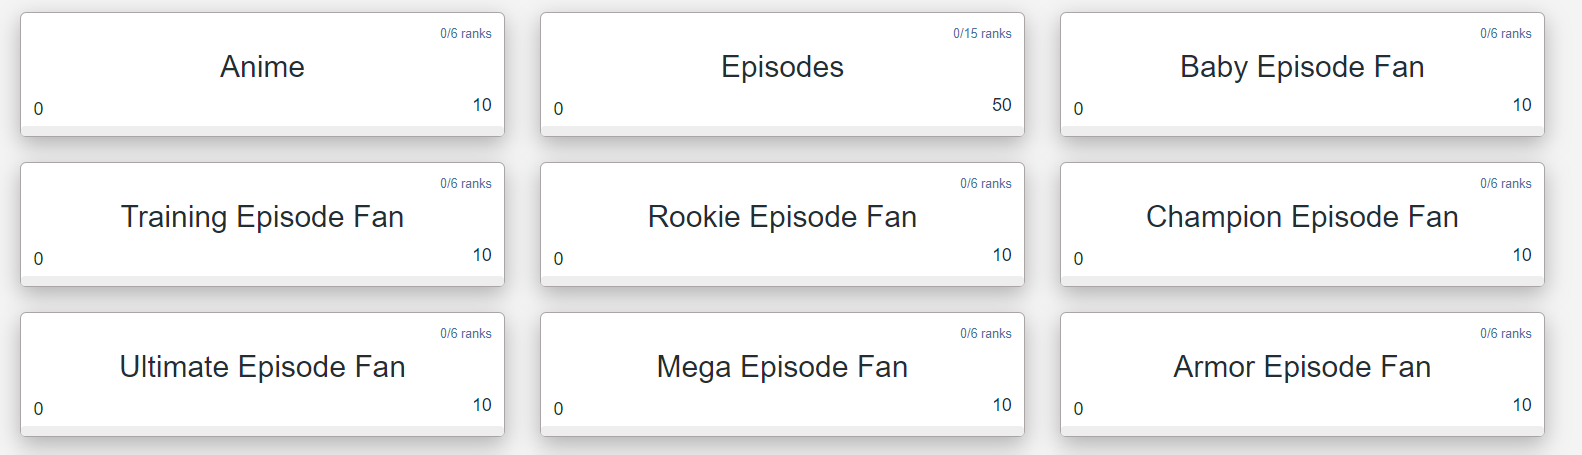Select the Baby Episode Fan title
The width and height of the screenshot is (1582, 455).
click(1302, 67)
